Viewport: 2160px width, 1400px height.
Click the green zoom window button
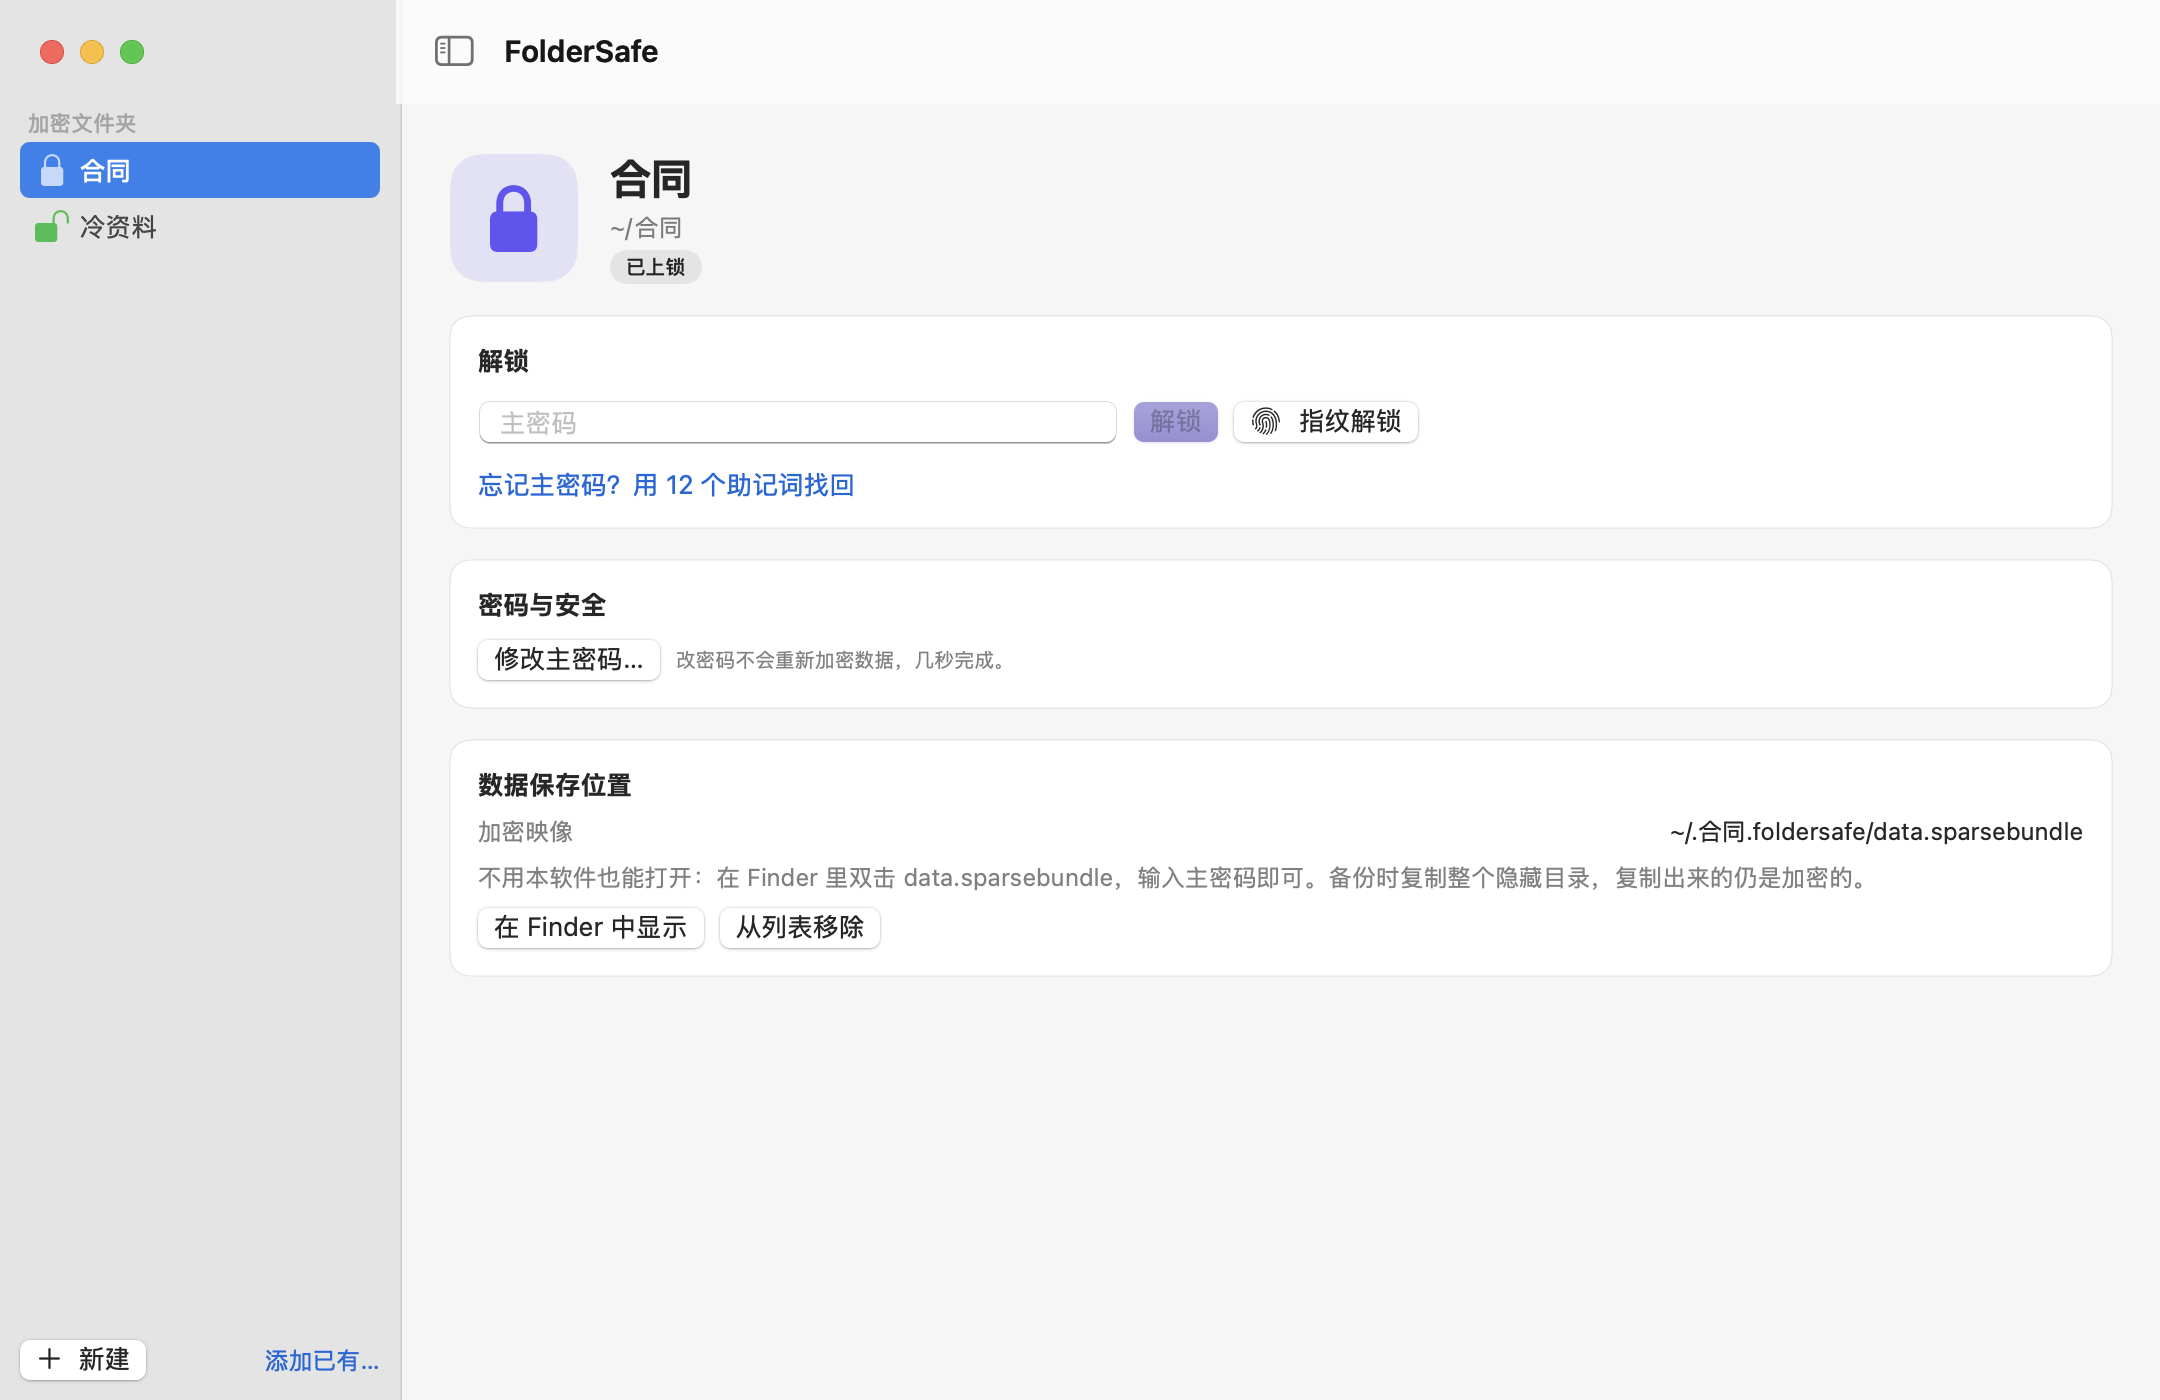[132, 52]
